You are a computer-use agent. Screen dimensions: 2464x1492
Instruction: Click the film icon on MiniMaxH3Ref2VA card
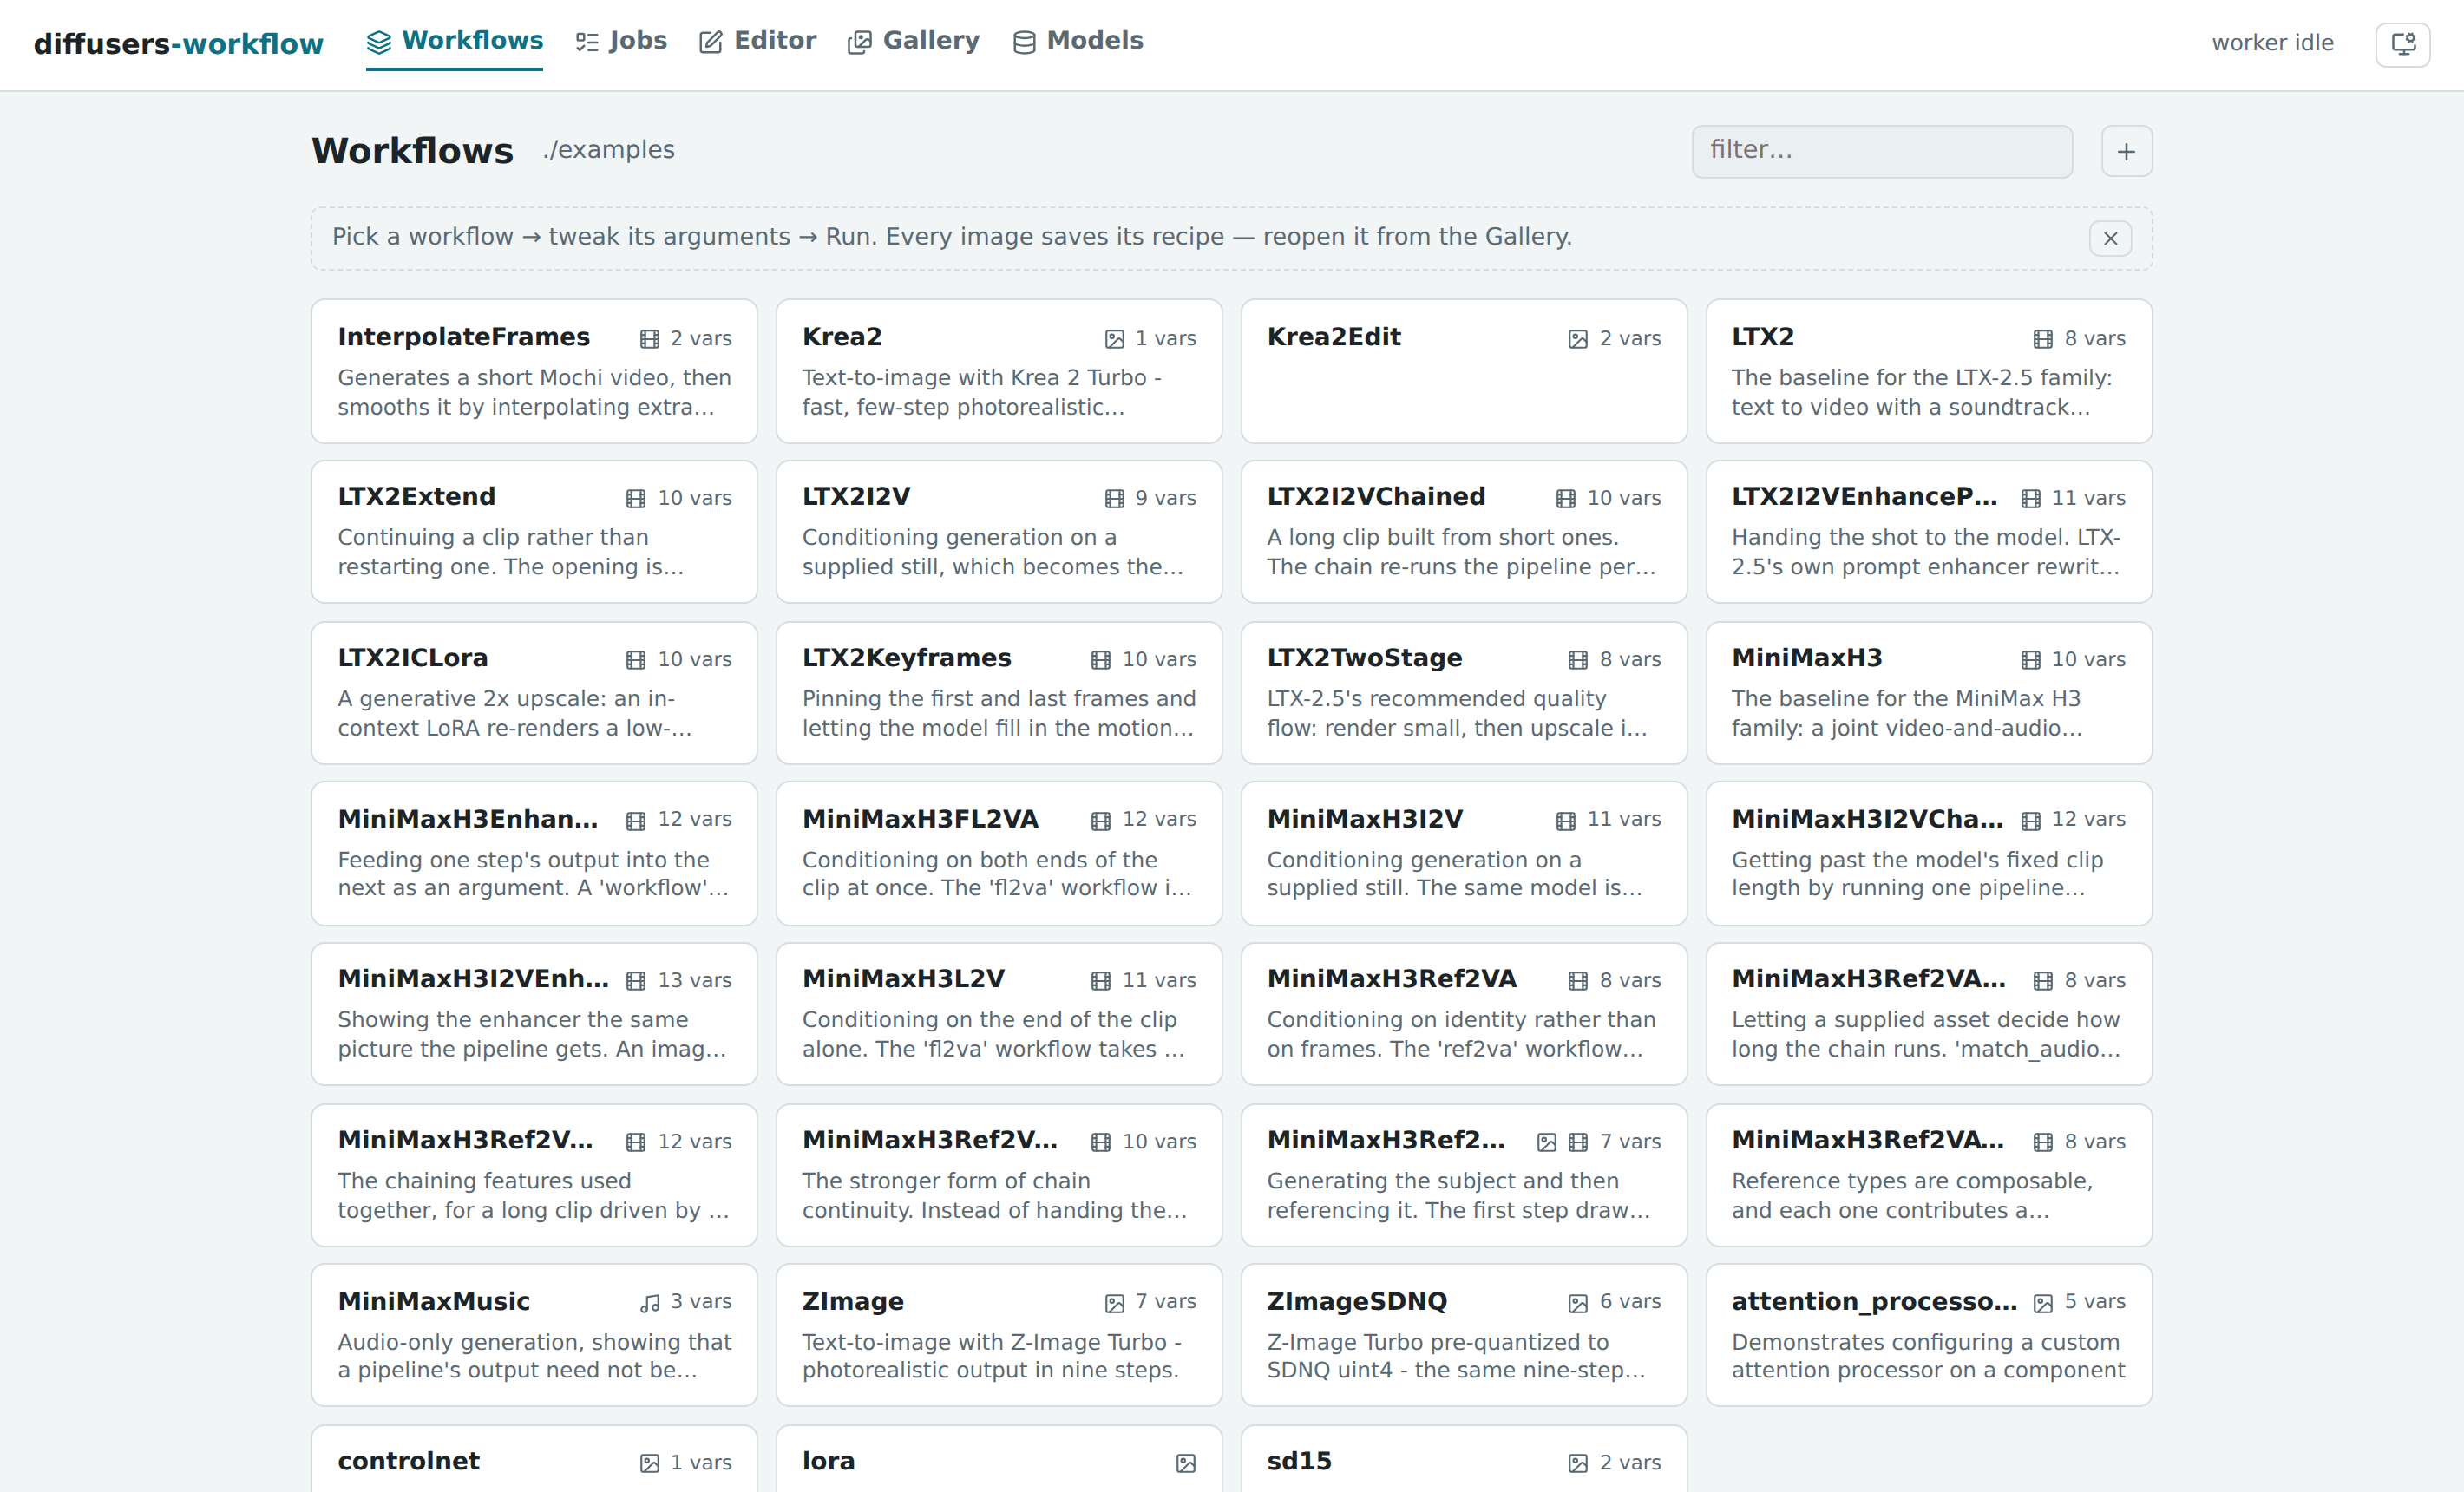1578,981
